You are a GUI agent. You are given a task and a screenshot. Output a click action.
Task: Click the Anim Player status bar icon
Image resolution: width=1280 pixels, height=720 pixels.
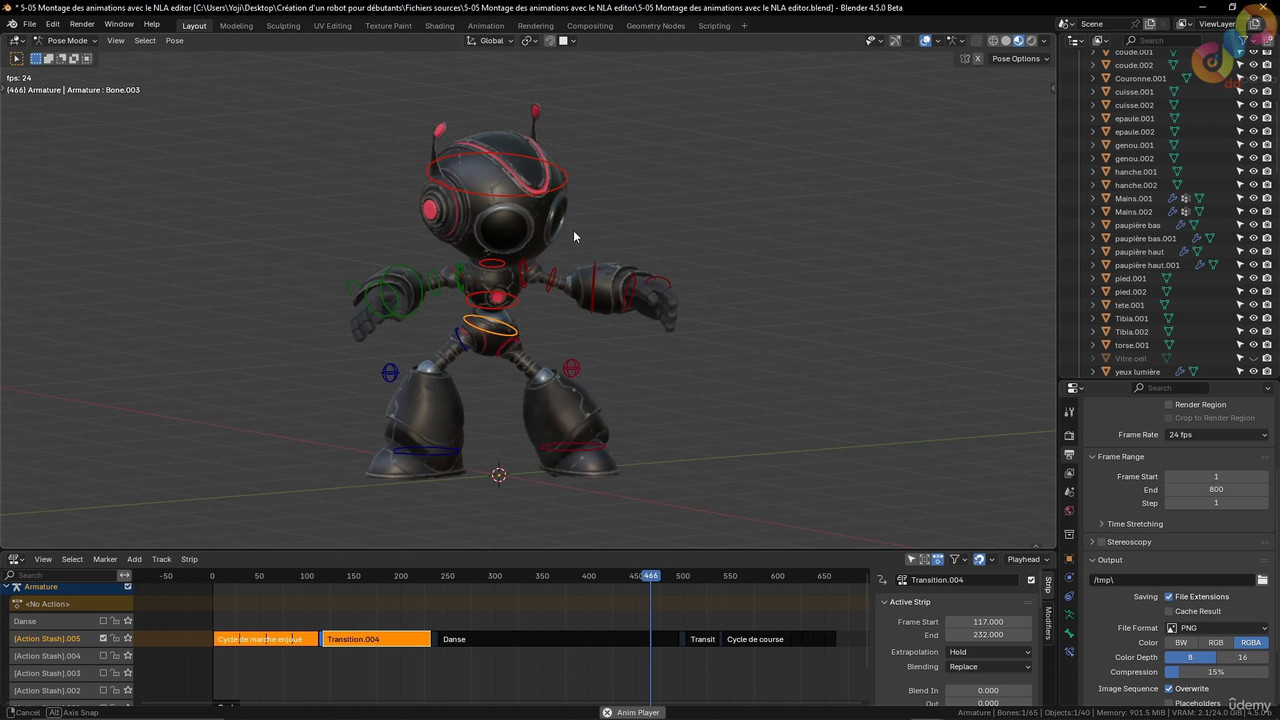[x=607, y=712]
